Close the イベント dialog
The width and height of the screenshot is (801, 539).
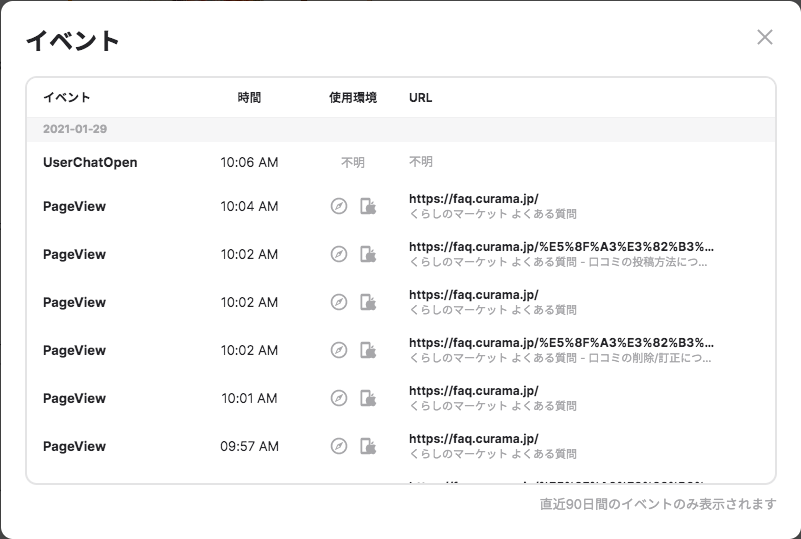pos(765,37)
